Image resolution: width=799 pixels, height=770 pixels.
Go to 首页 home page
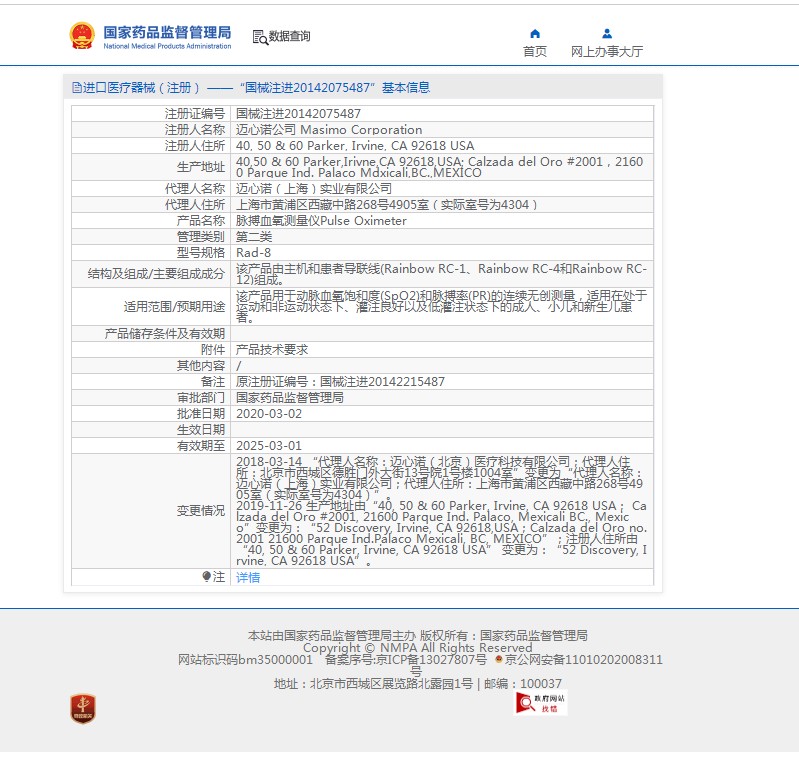click(x=535, y=51)
